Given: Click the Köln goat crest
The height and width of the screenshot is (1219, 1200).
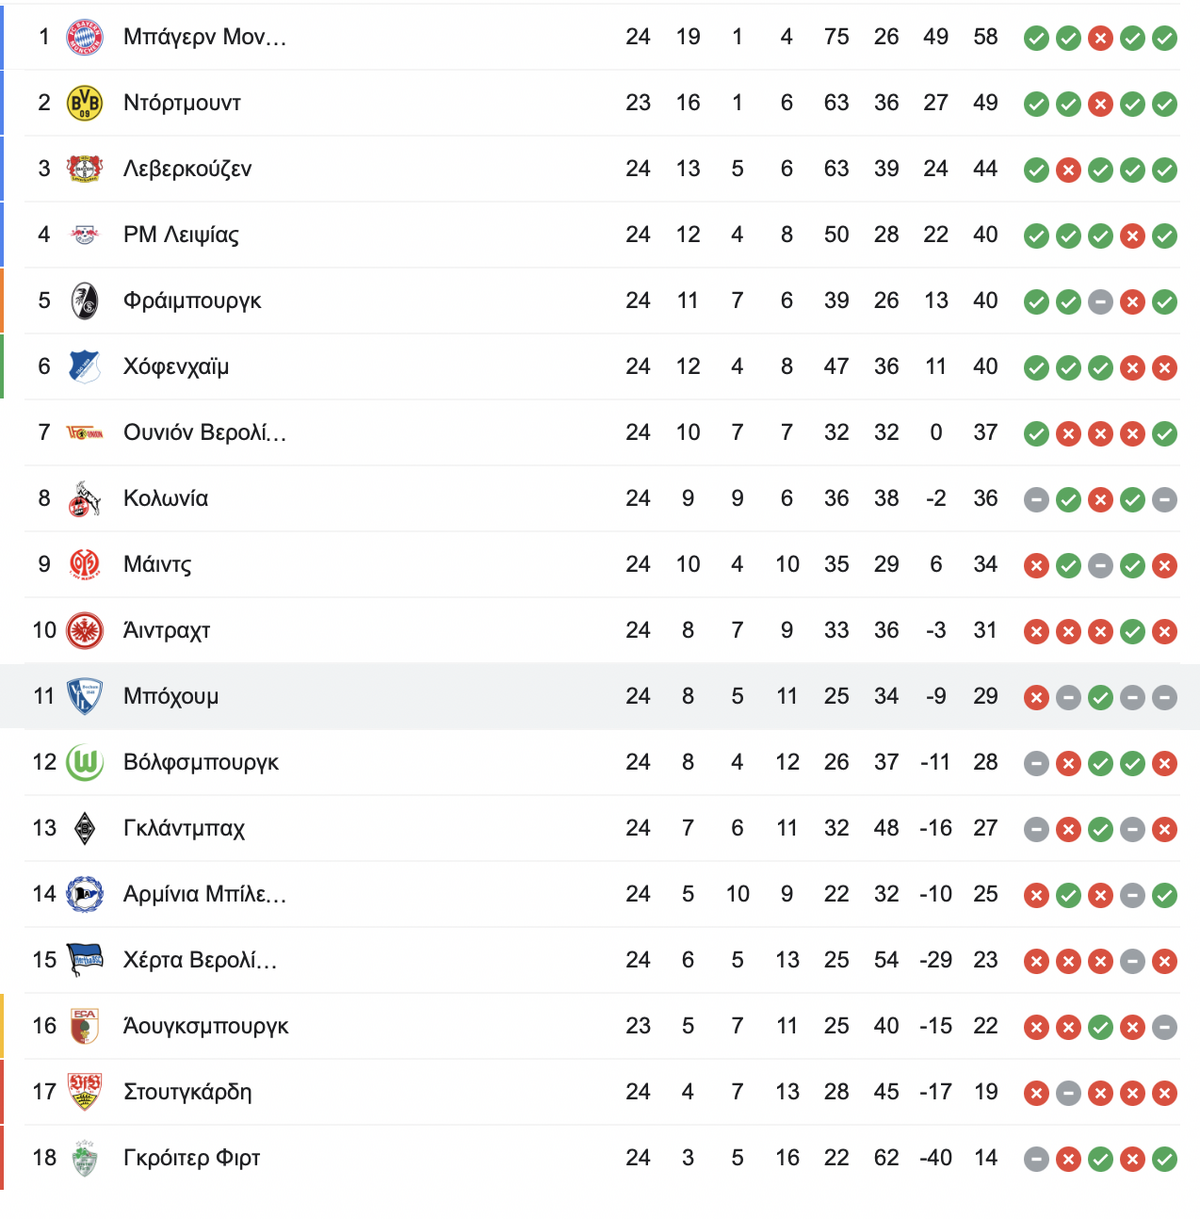Looking at the screenshot, I should pos(85,499).
